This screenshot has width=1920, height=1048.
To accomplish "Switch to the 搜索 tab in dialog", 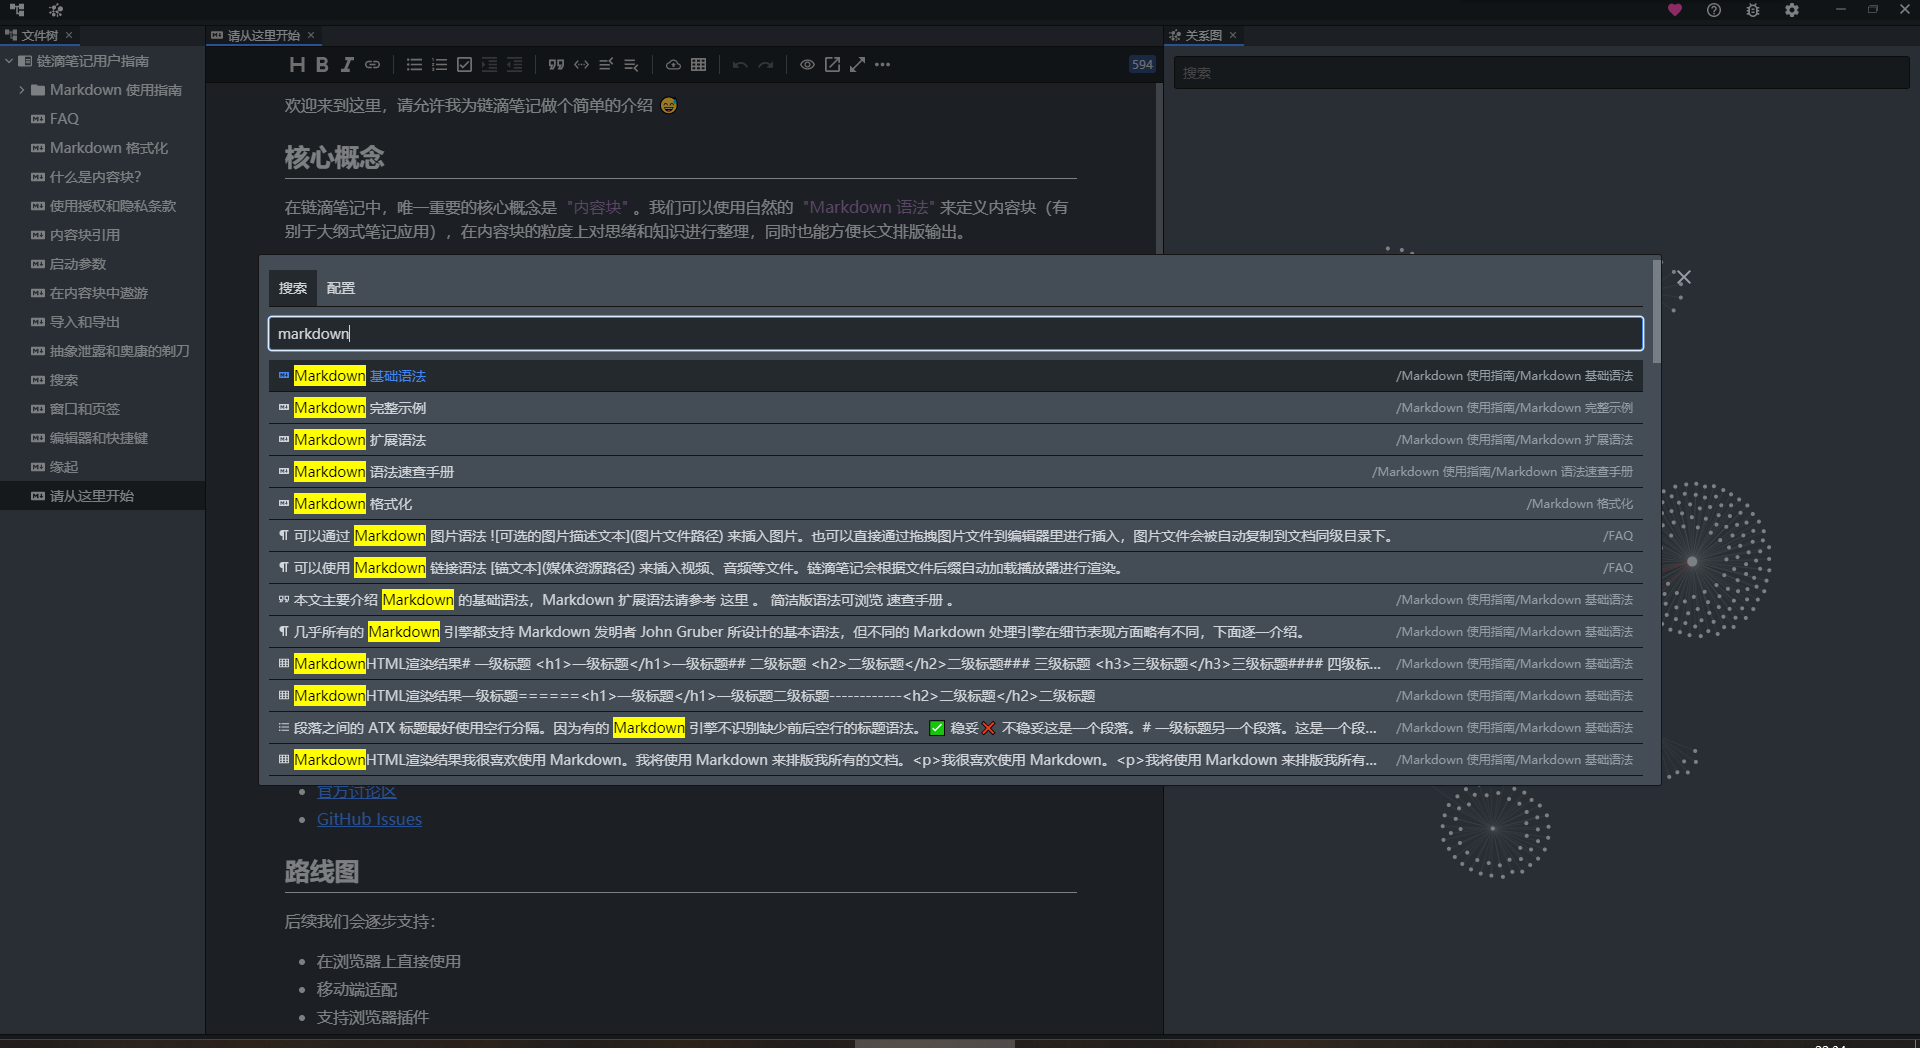I will [x=292, y=288].
